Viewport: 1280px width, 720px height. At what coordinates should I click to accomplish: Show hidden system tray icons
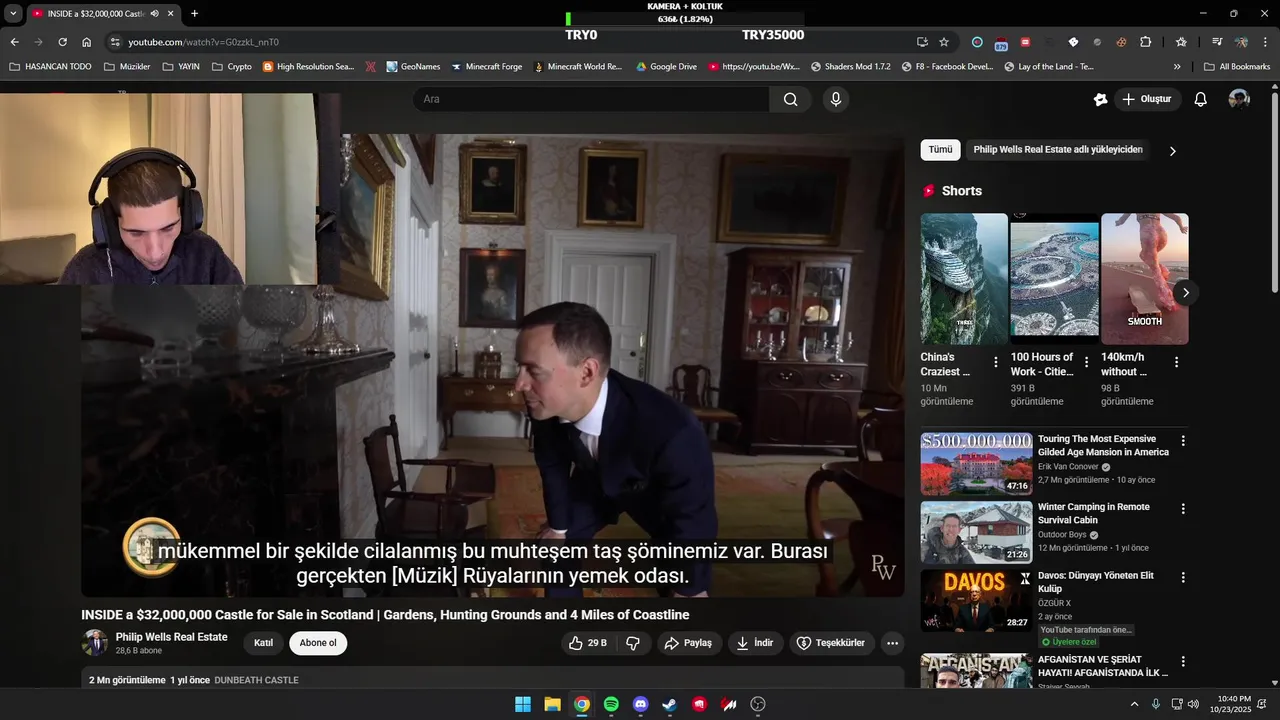[1134, 704]
